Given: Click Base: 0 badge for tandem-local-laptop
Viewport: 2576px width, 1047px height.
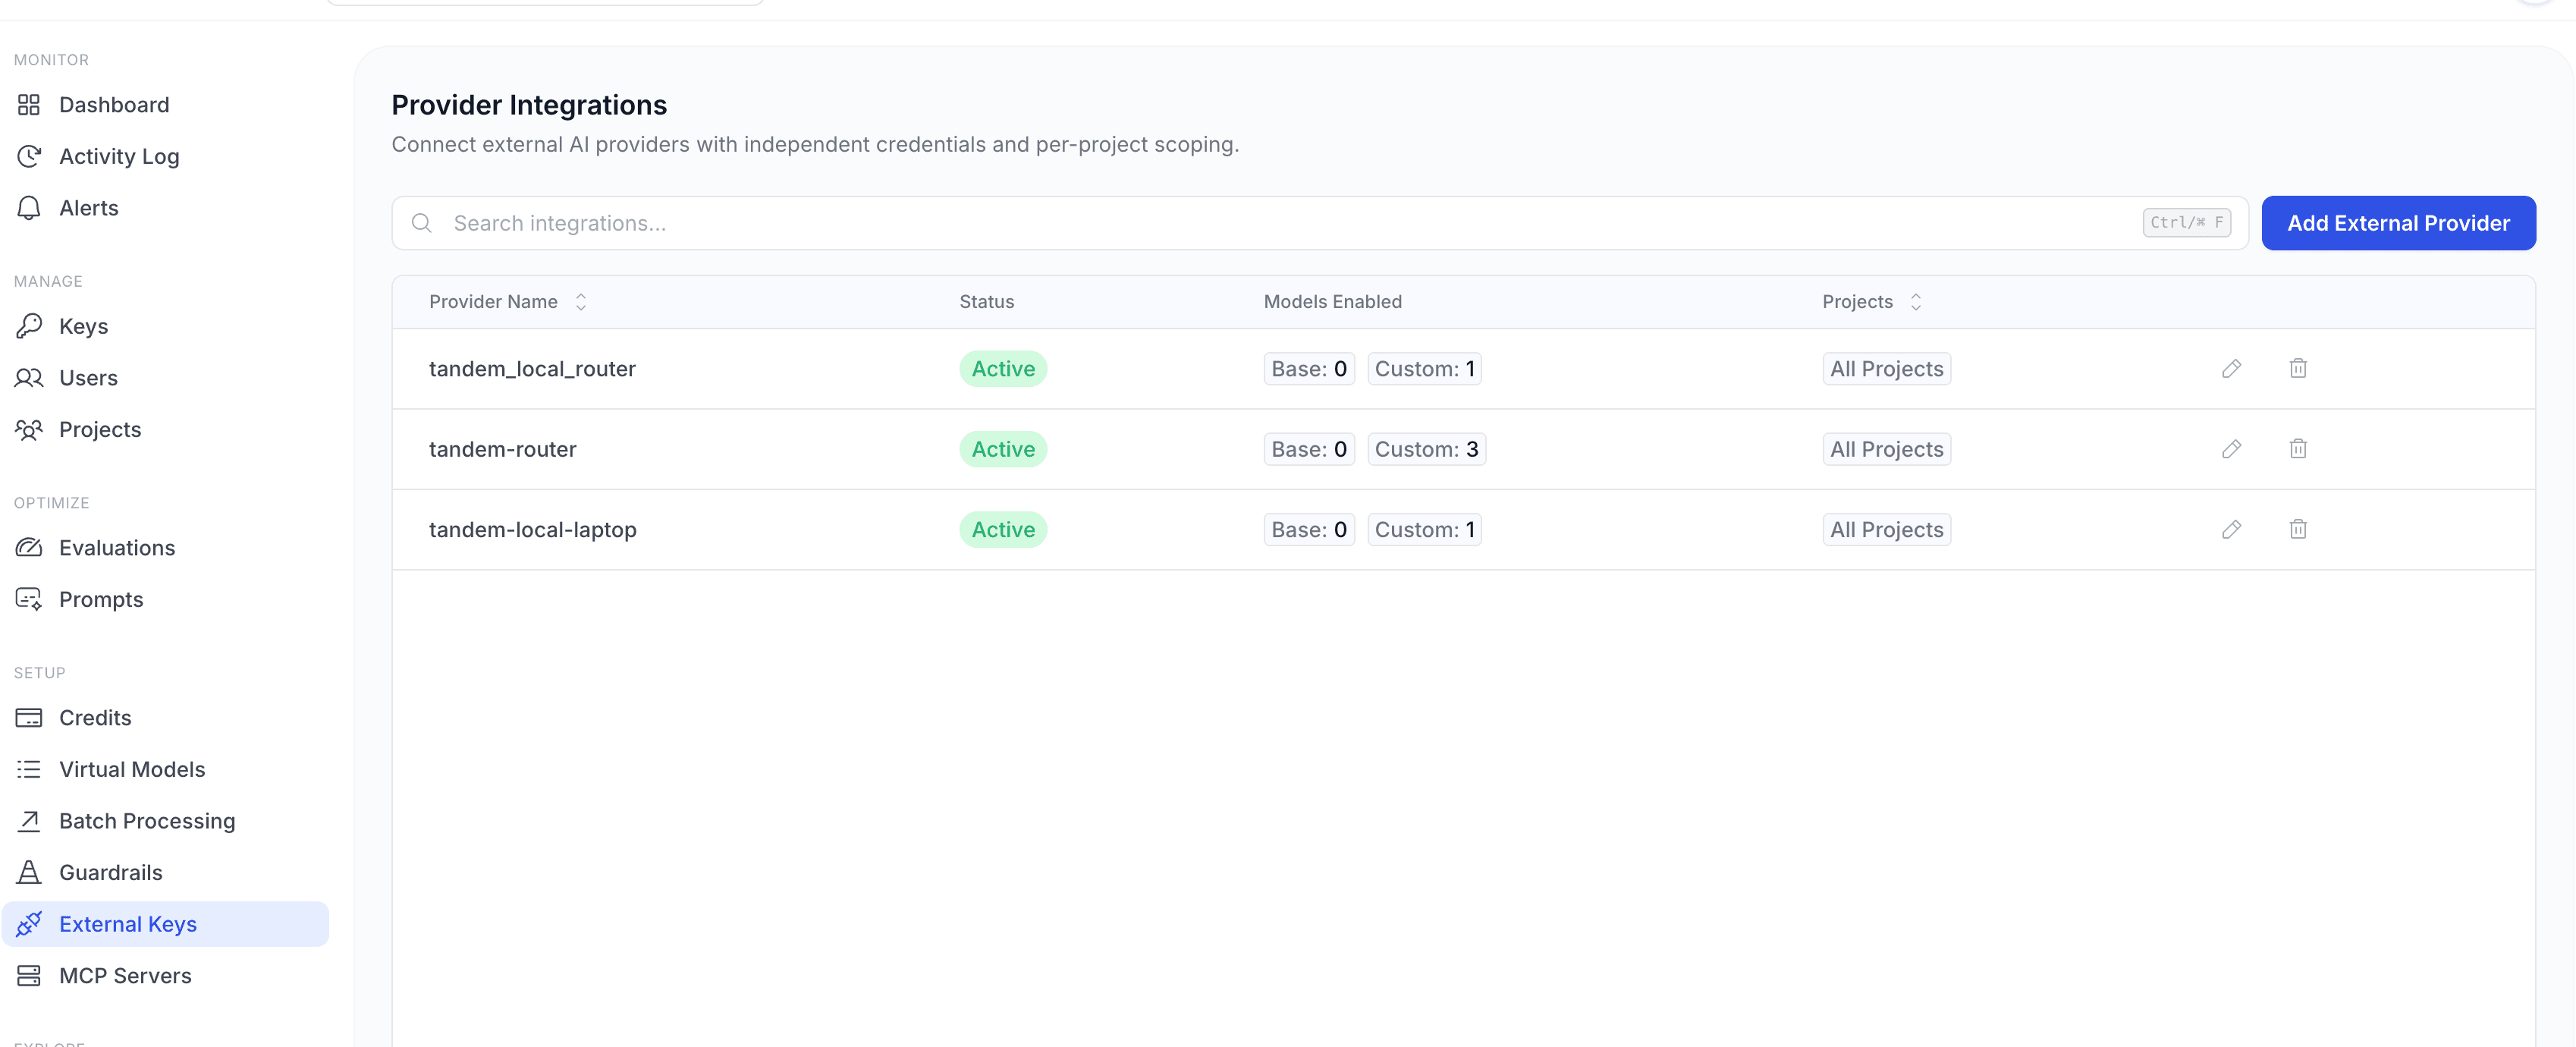Looking at the screenshot, I should pos(1309,530).
